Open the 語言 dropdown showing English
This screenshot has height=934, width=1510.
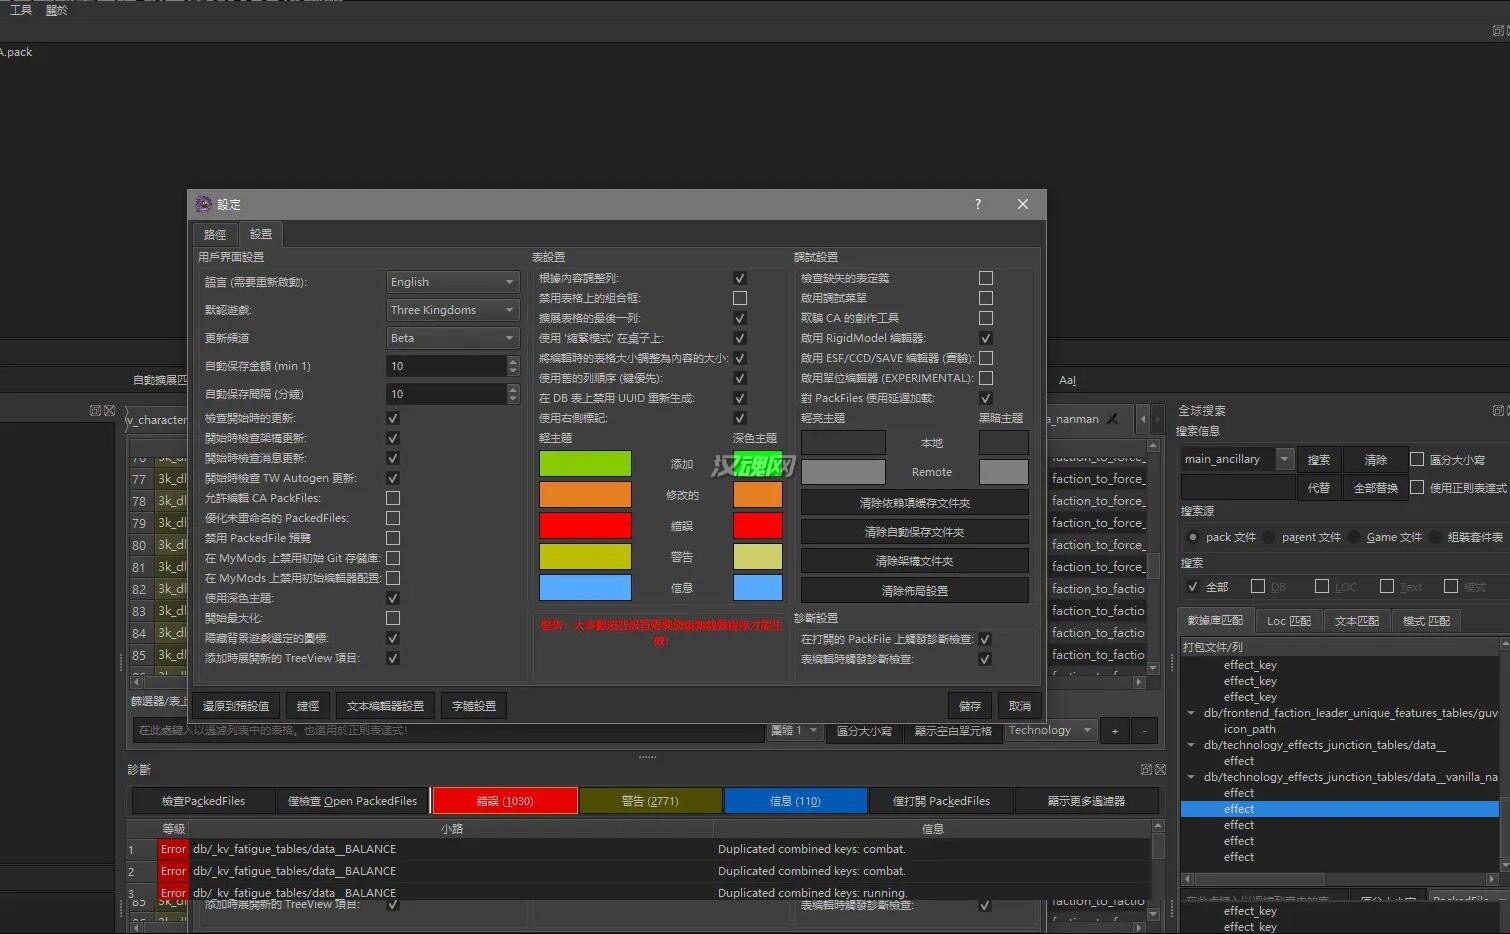pos(453,282)
